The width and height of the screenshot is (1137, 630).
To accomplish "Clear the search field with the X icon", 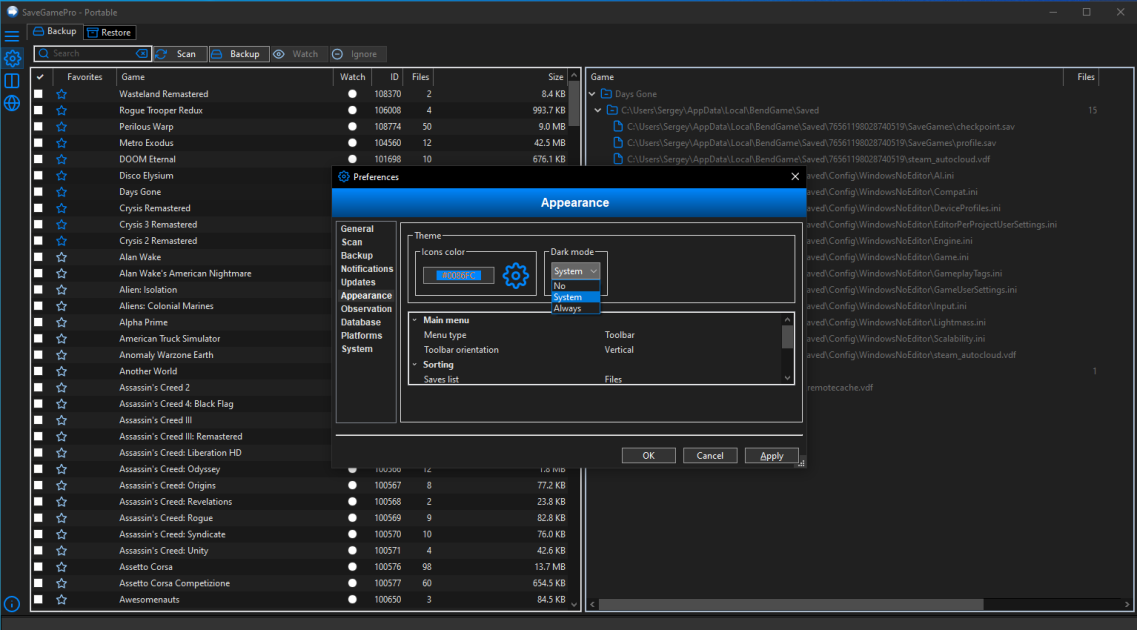I will tap(141, 54).
